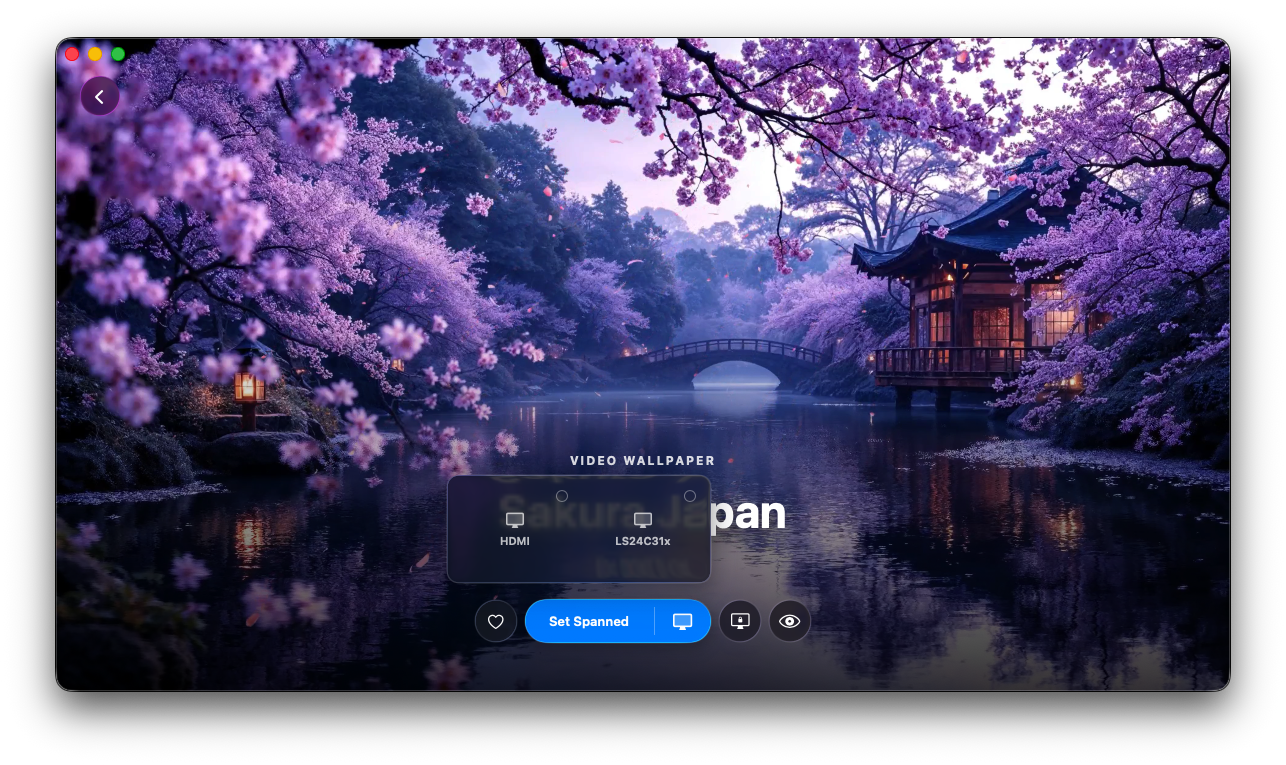The width and height of the screenshot is (1286, 765).
Task: Click the VIDEO WALLPAPER category label
Action: (x=643, y=461)
